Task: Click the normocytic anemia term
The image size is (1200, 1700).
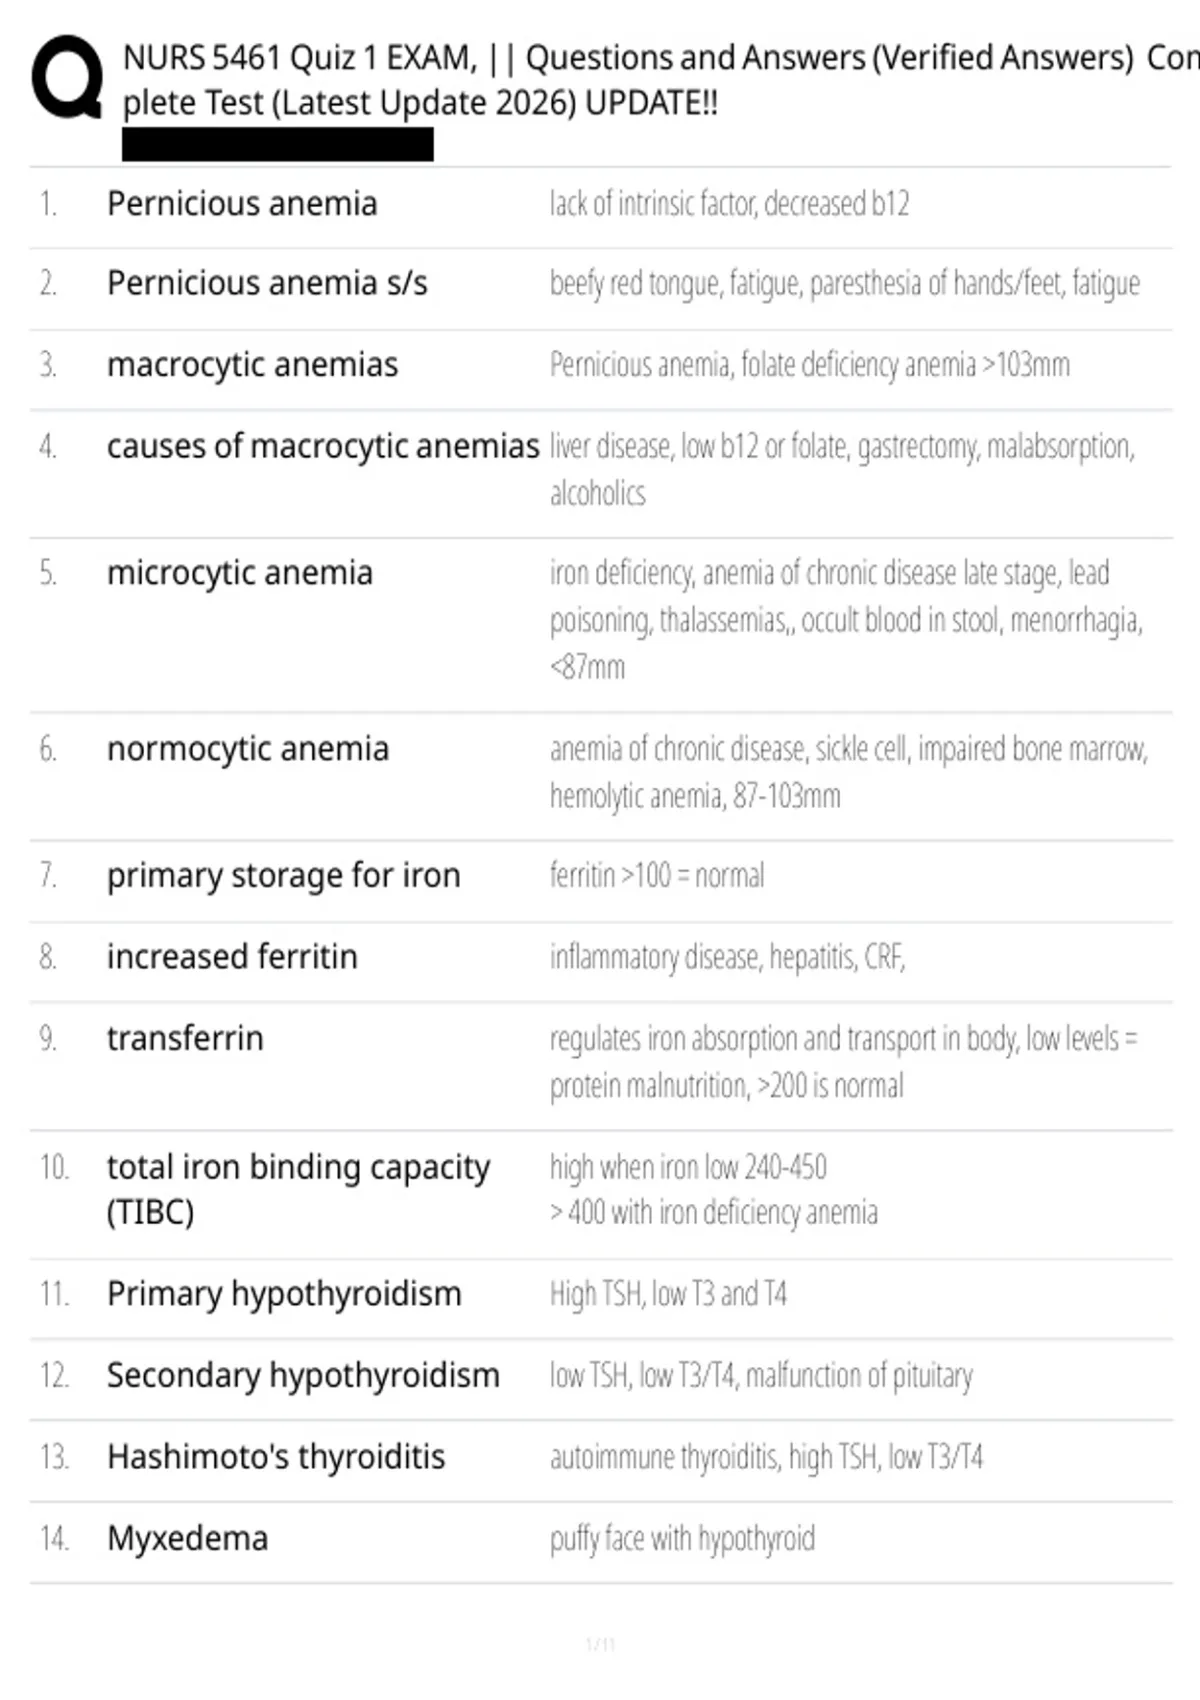Action: (248, 749)
